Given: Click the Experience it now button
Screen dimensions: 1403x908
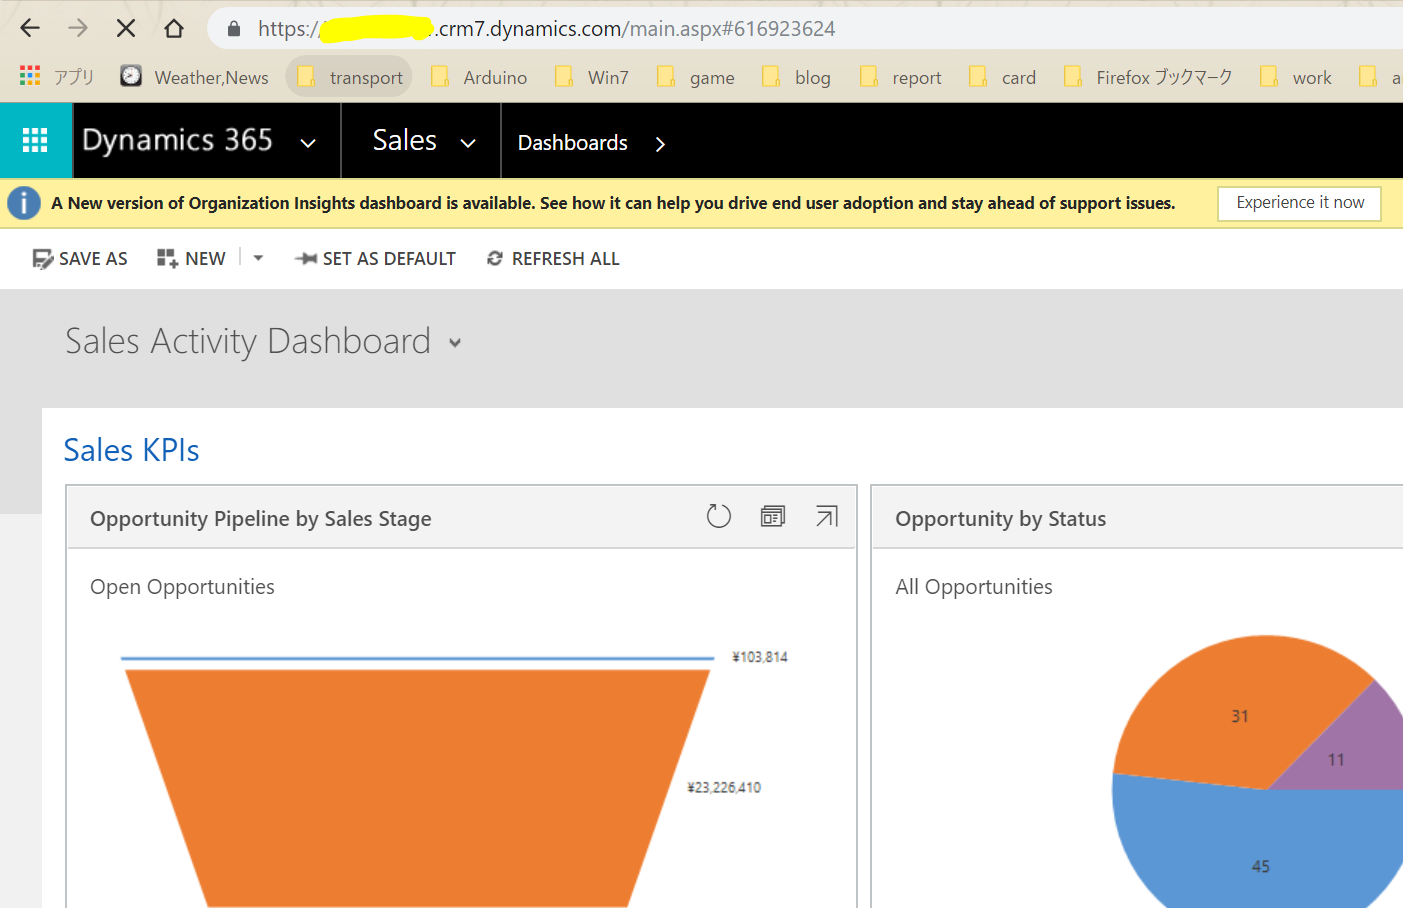Looking at the screenshot, I should point(1298,203).
